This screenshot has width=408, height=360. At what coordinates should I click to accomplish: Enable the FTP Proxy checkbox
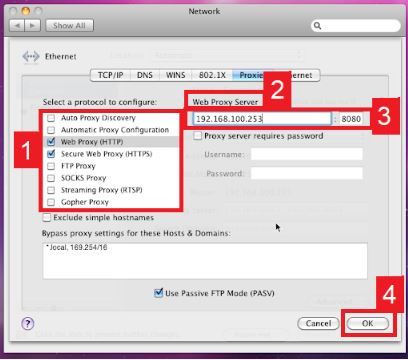51,166
